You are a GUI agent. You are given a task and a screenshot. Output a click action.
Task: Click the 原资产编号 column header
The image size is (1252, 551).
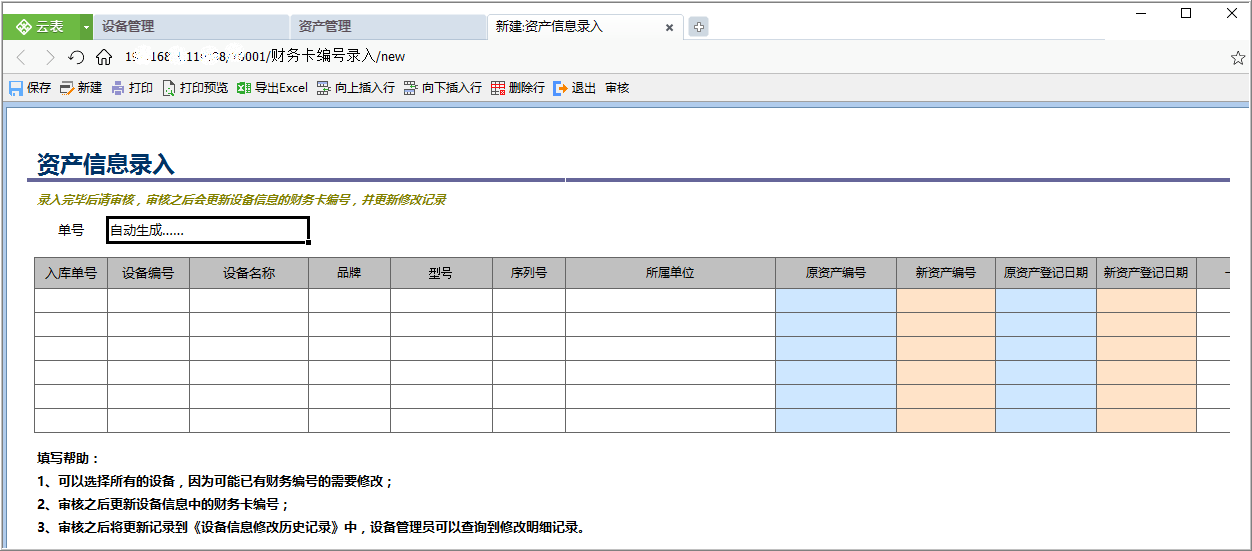(836, 273)
